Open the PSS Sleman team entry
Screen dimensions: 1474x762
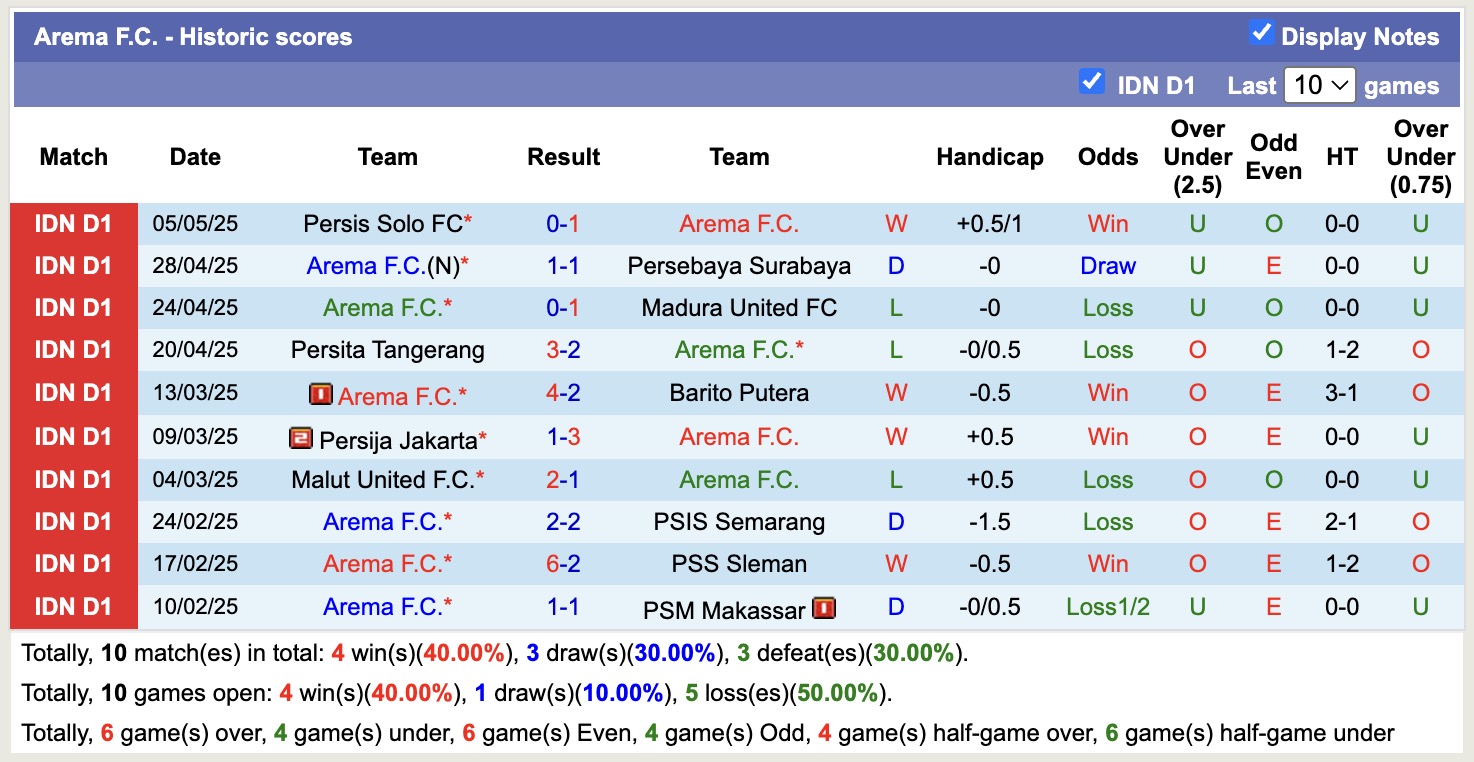point(739,563)
